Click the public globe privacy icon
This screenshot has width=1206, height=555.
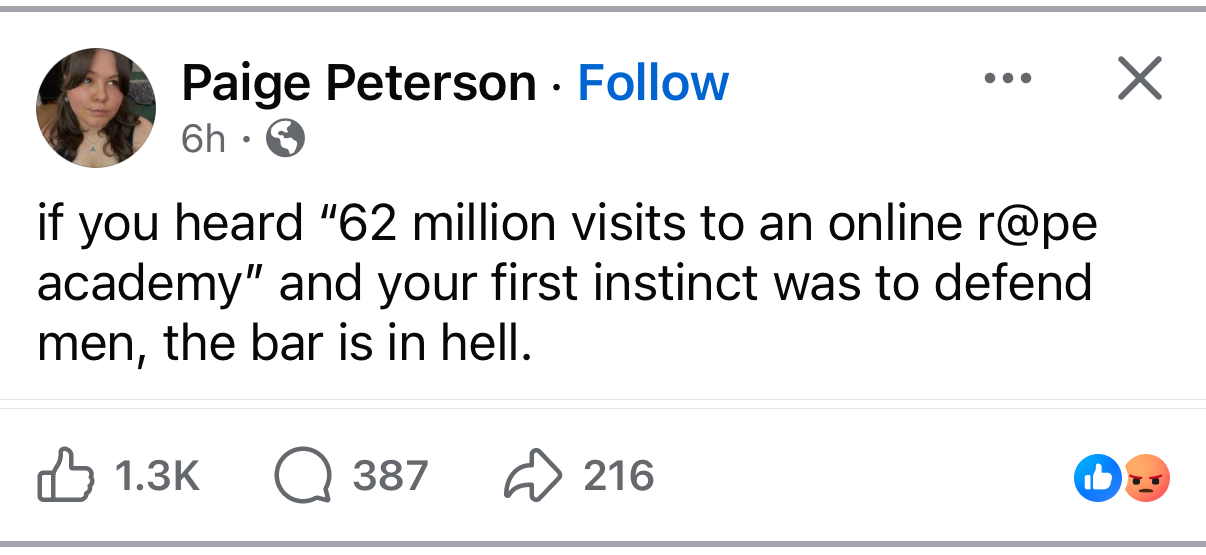(x=285, y=141)
